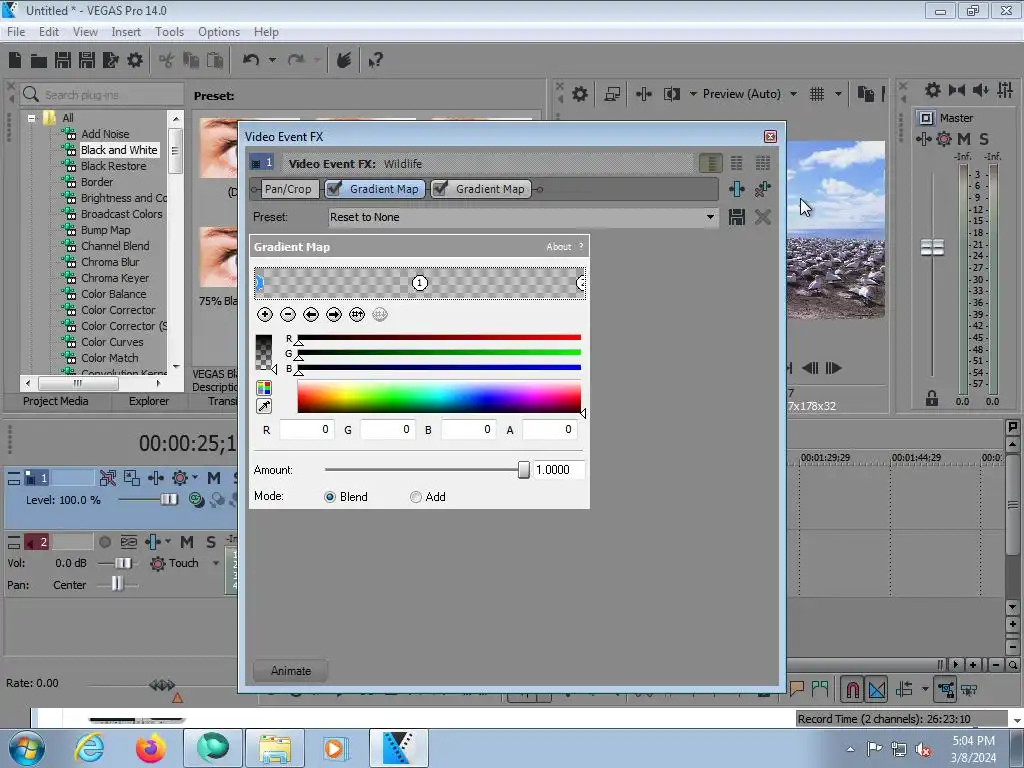Viewport: 1024px width, 768px height.
Task: Click on the green channel slider
Action: pyautogui.click(x=439, y=353)
